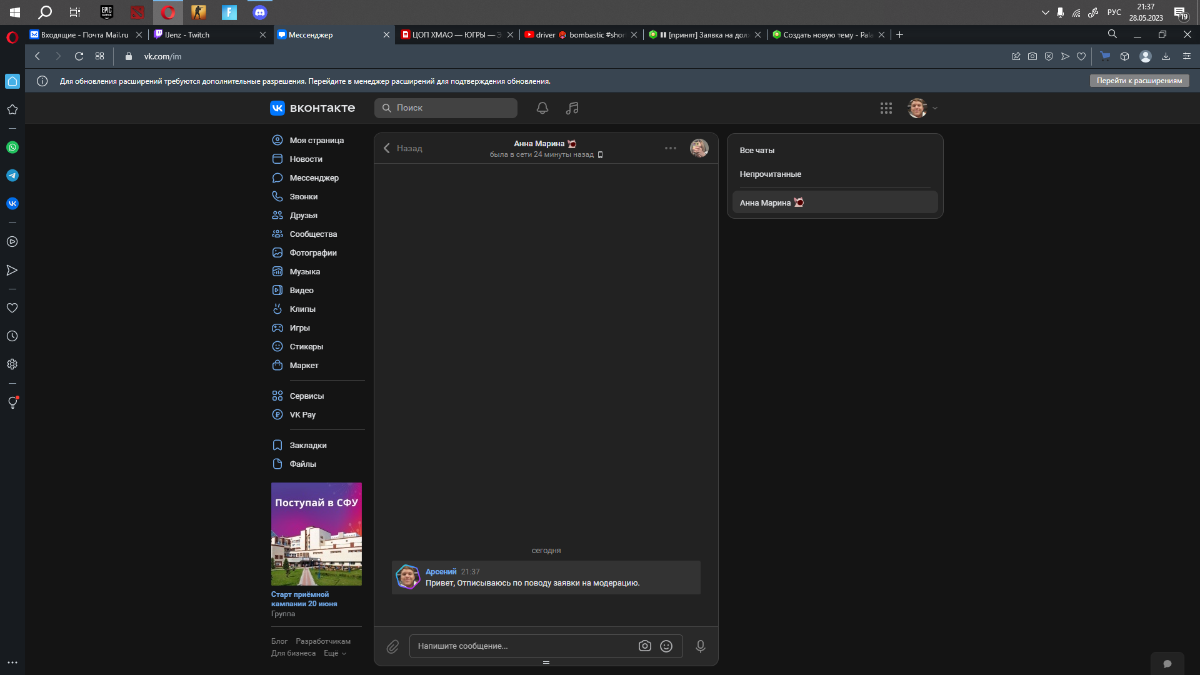Image resolution: width=1200 pixels, height=675 pixels.
Task: Reload page button in Opera toolbar
Action: pos(79,56)
